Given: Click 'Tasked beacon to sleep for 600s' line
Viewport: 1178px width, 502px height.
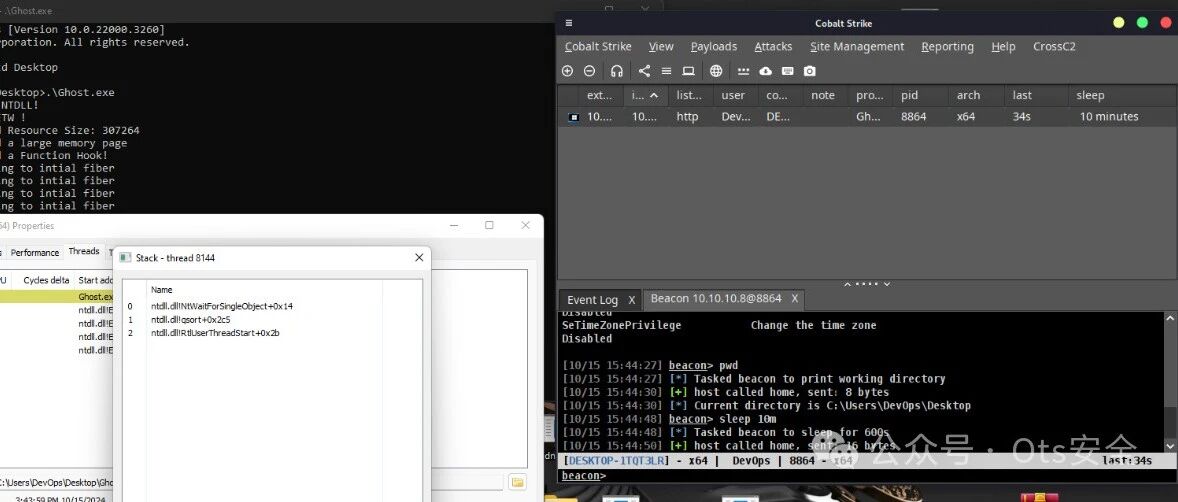Looking at the screenshot, I should (x=791, y=433).
